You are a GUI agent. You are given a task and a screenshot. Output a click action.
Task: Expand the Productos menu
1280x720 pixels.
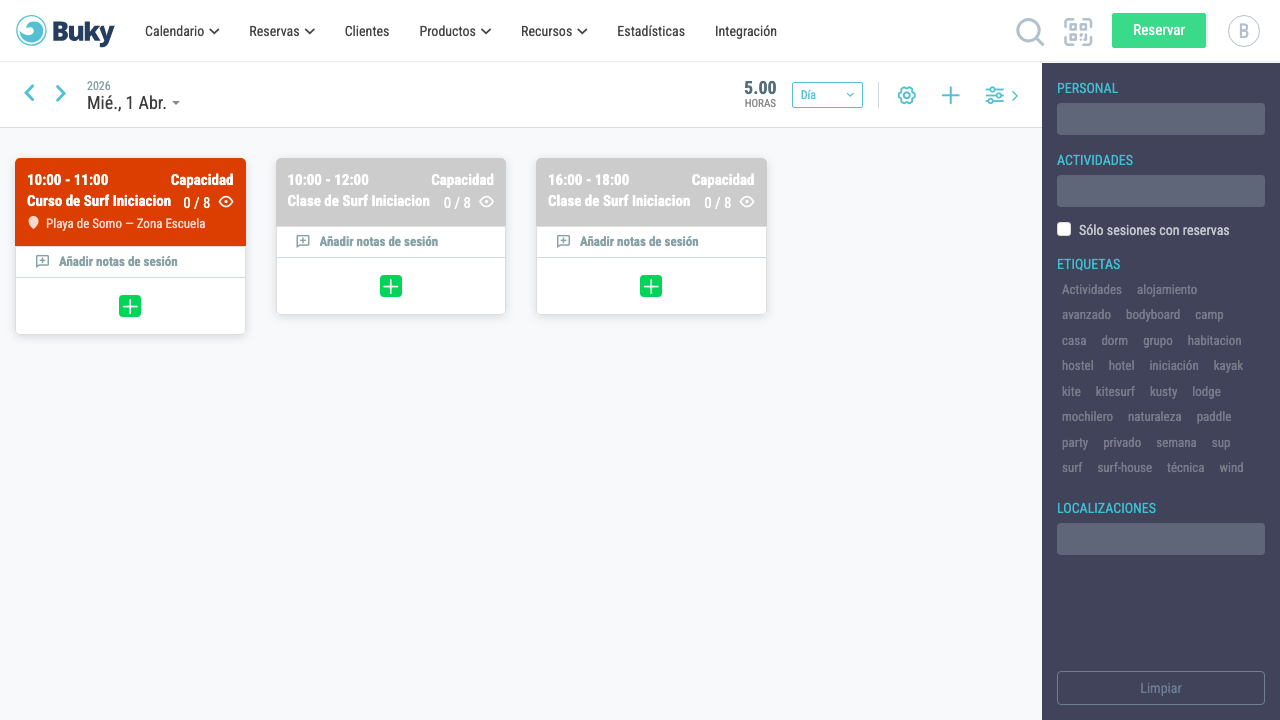455,31
